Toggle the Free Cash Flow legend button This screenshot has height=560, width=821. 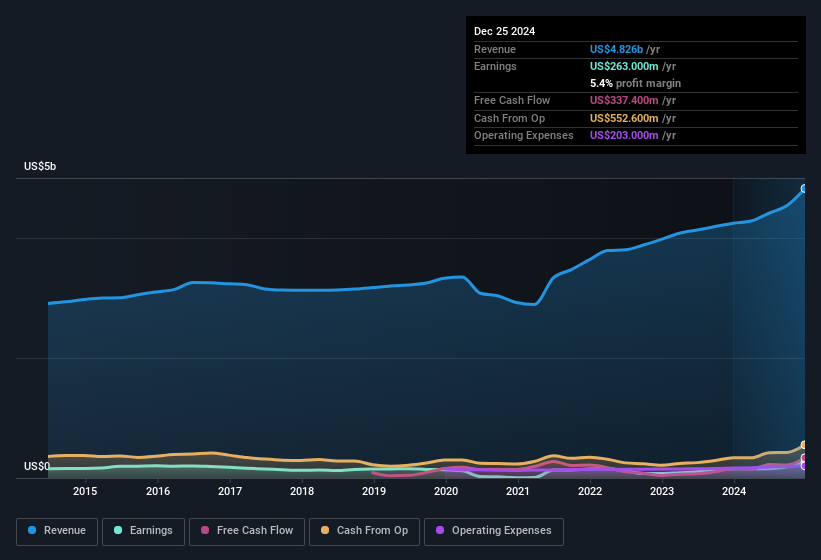[247, 531]
